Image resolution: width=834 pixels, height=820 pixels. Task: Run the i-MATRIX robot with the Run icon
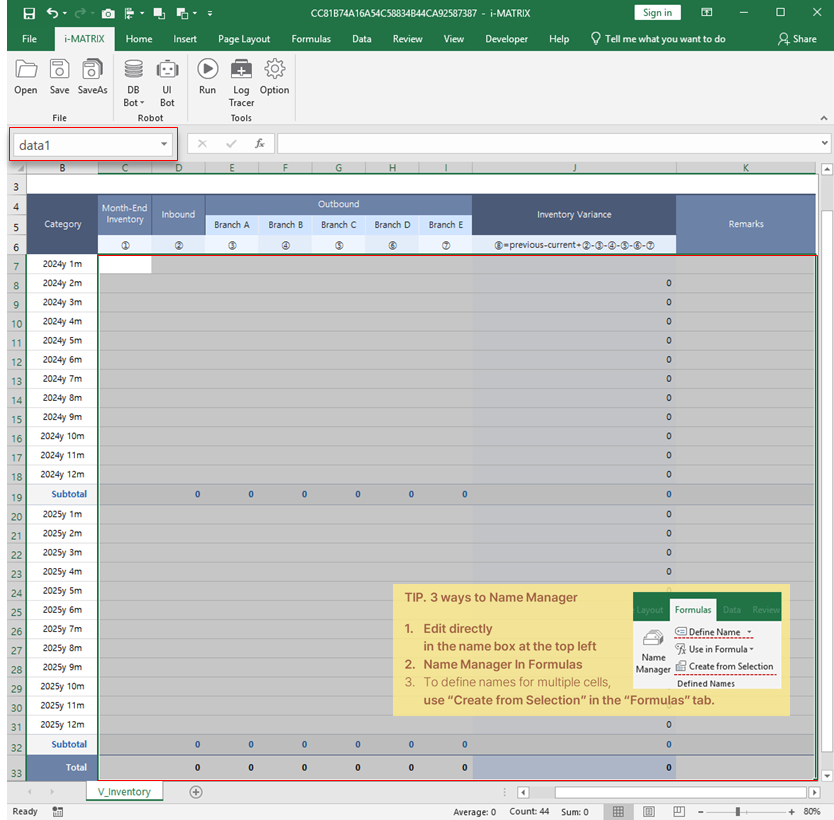207,70
